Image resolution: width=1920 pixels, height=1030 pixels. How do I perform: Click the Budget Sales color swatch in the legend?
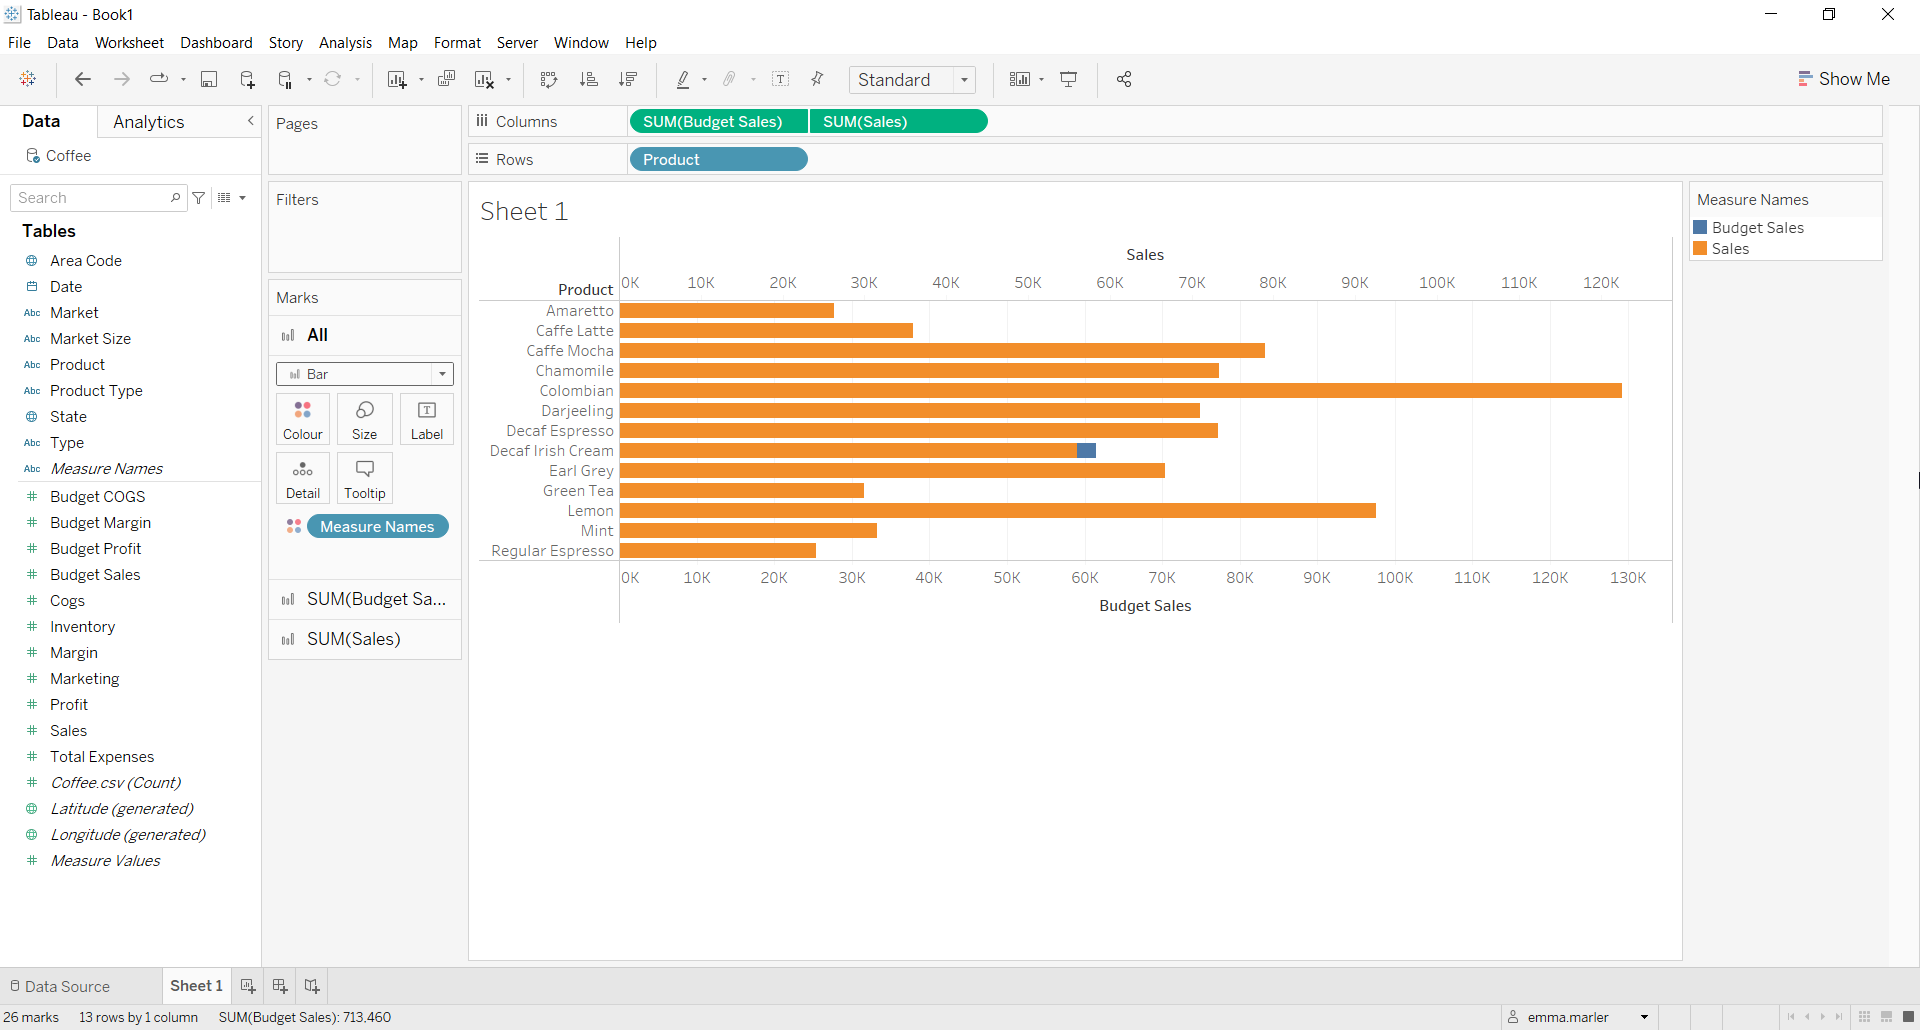tap(1701, 227)
